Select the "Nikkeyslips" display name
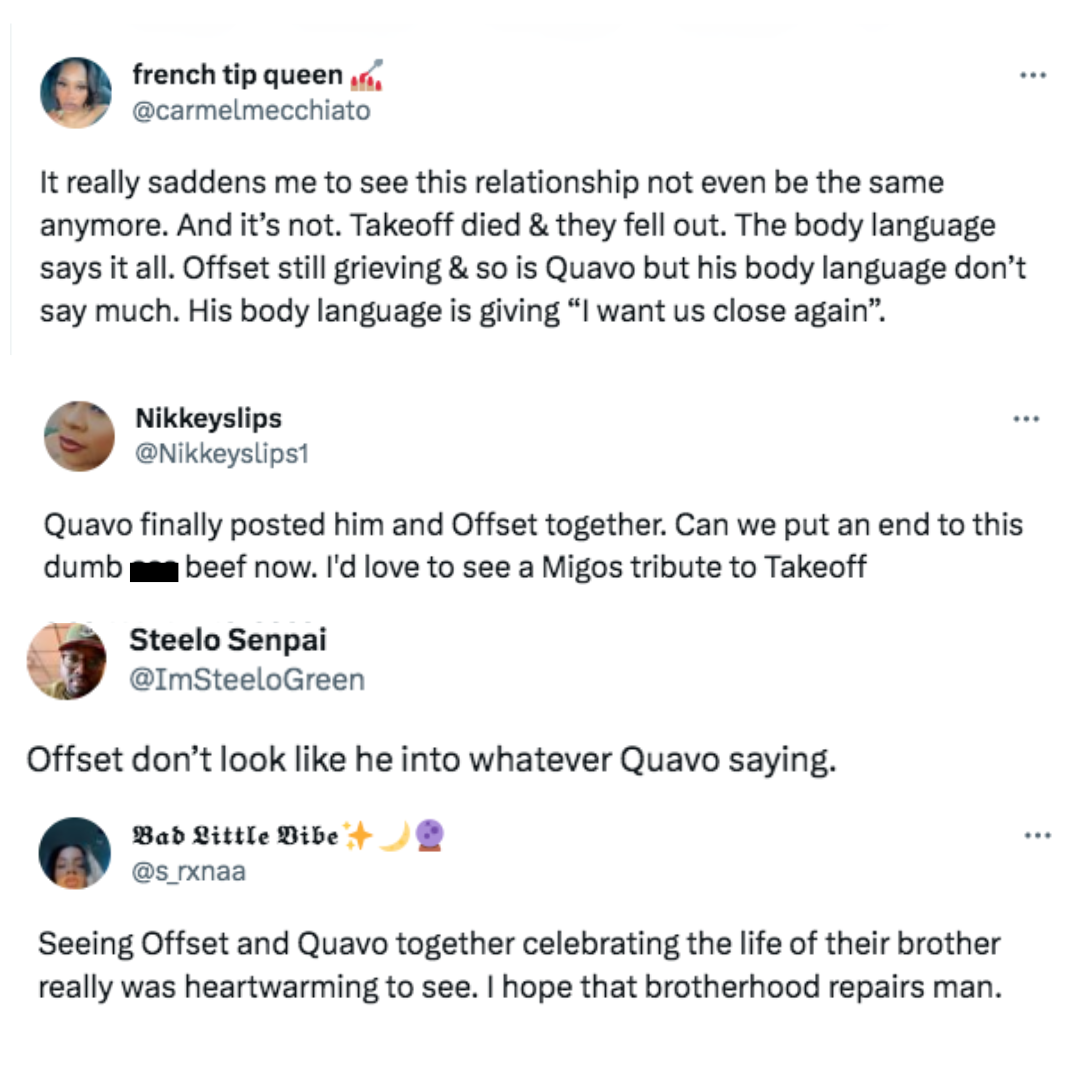The image size is (1080, 1080). pos(207,419)
